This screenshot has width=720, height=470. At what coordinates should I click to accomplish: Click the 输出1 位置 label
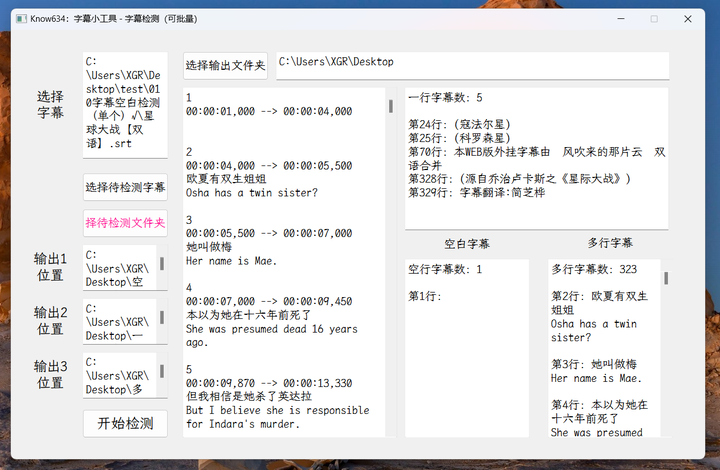coord(50,267)
